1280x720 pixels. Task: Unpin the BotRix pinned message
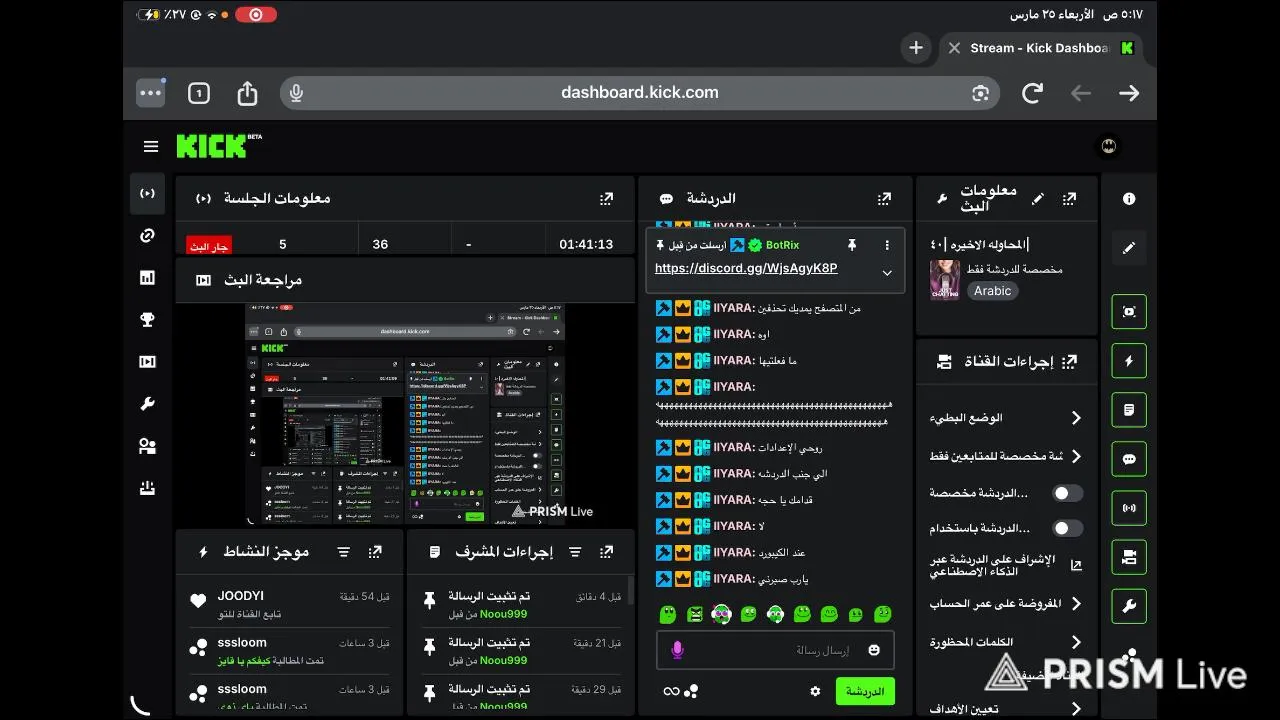click(x=852, y=245)
